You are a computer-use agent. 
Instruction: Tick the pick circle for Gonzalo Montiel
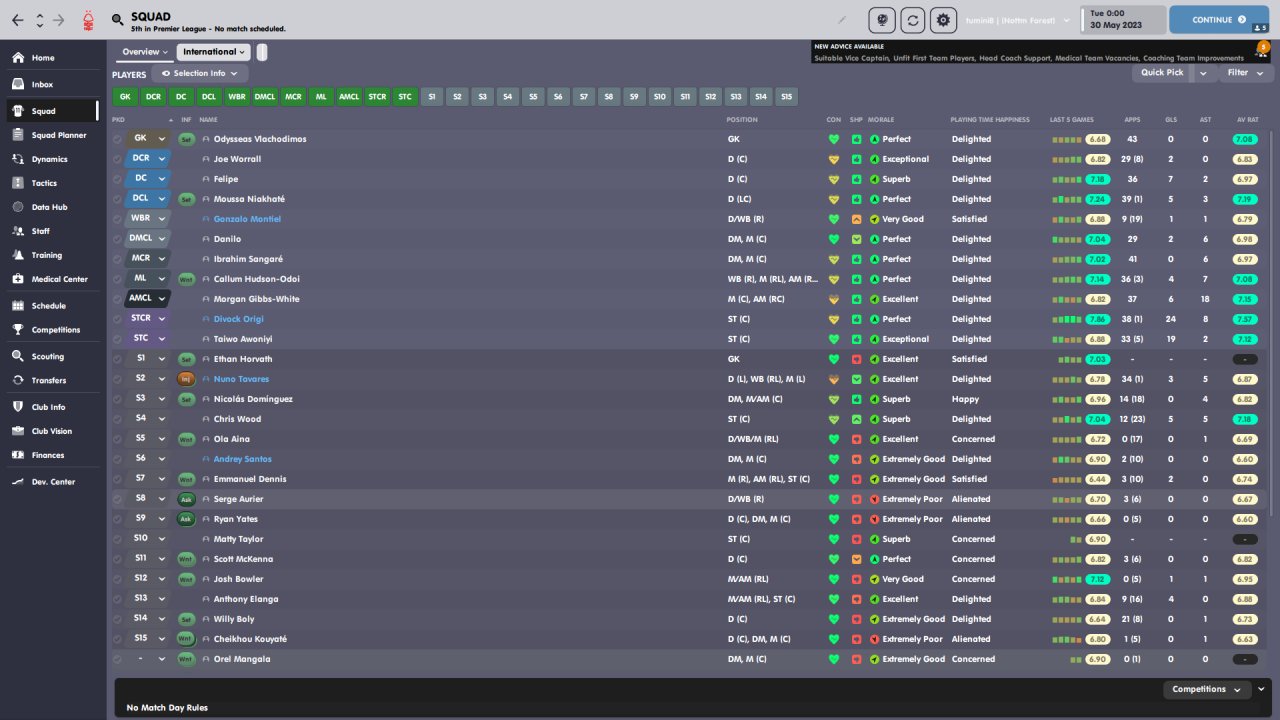pyautogui.click(x=118, y=219)
